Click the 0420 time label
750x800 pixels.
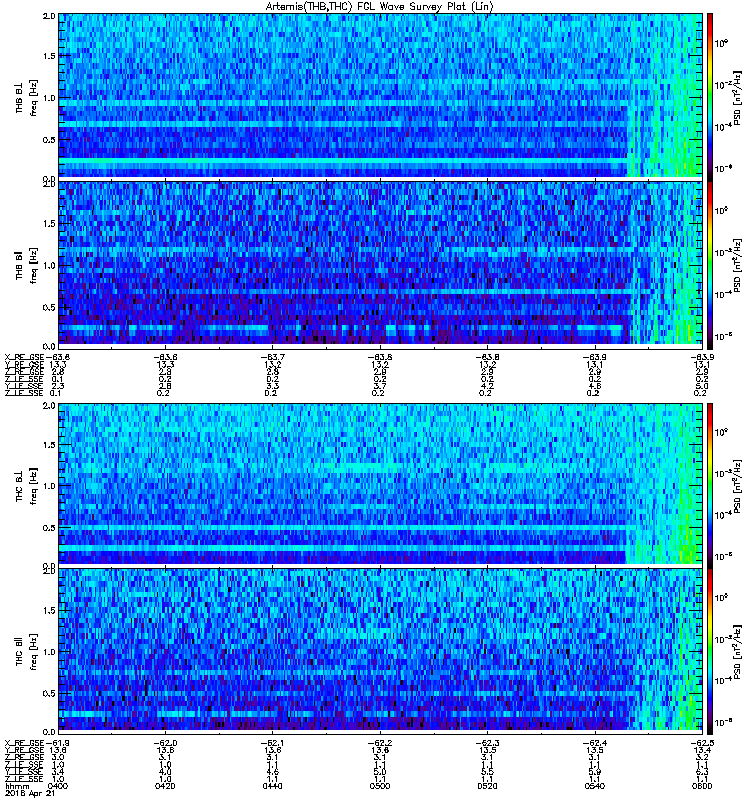click(x=165, y=786)
